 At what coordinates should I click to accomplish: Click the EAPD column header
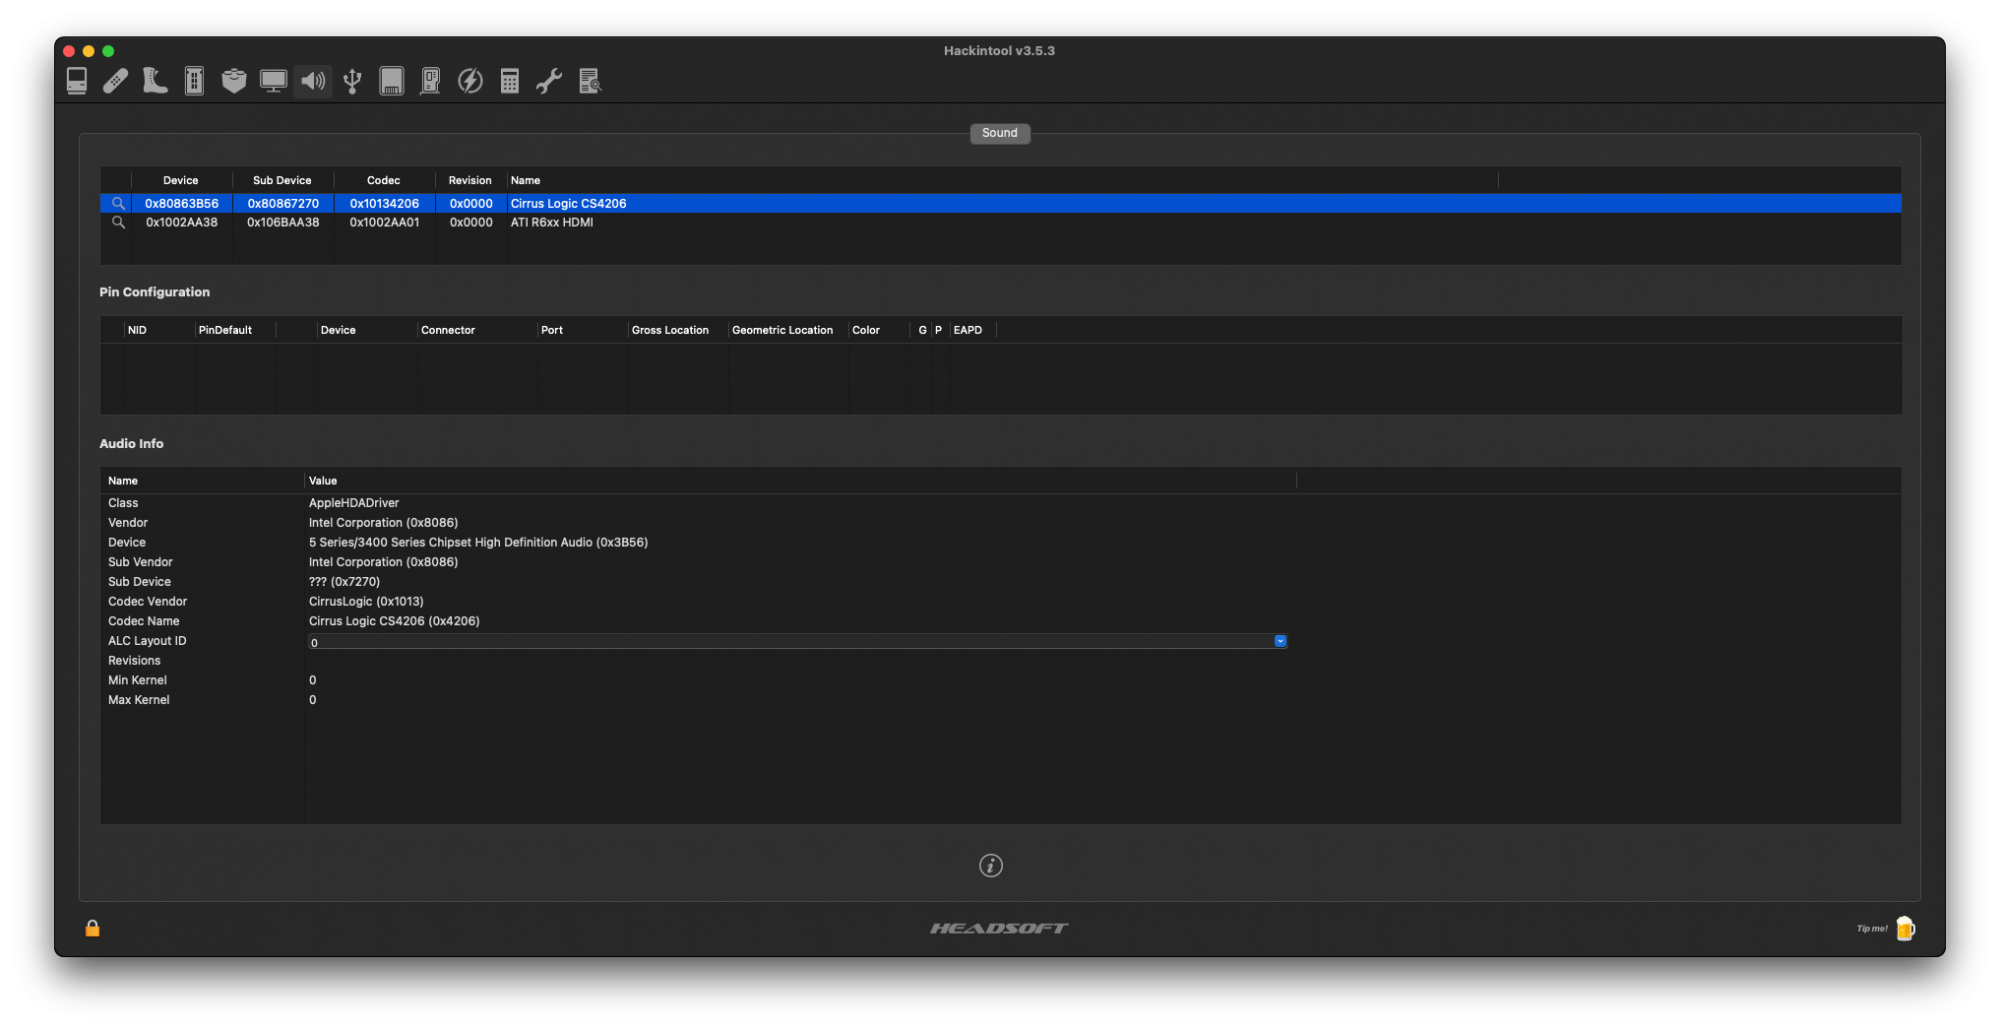coord(968,330)
